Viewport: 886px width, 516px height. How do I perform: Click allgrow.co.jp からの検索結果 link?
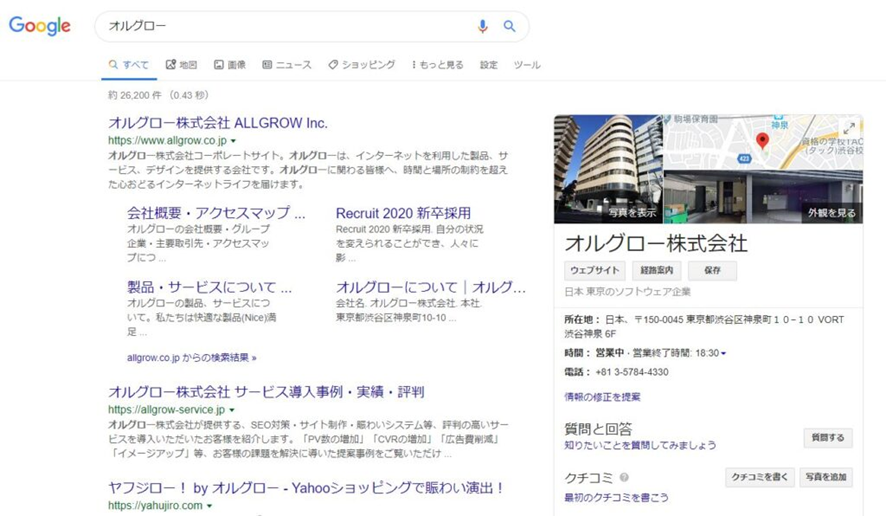click(x=192, y=358)
